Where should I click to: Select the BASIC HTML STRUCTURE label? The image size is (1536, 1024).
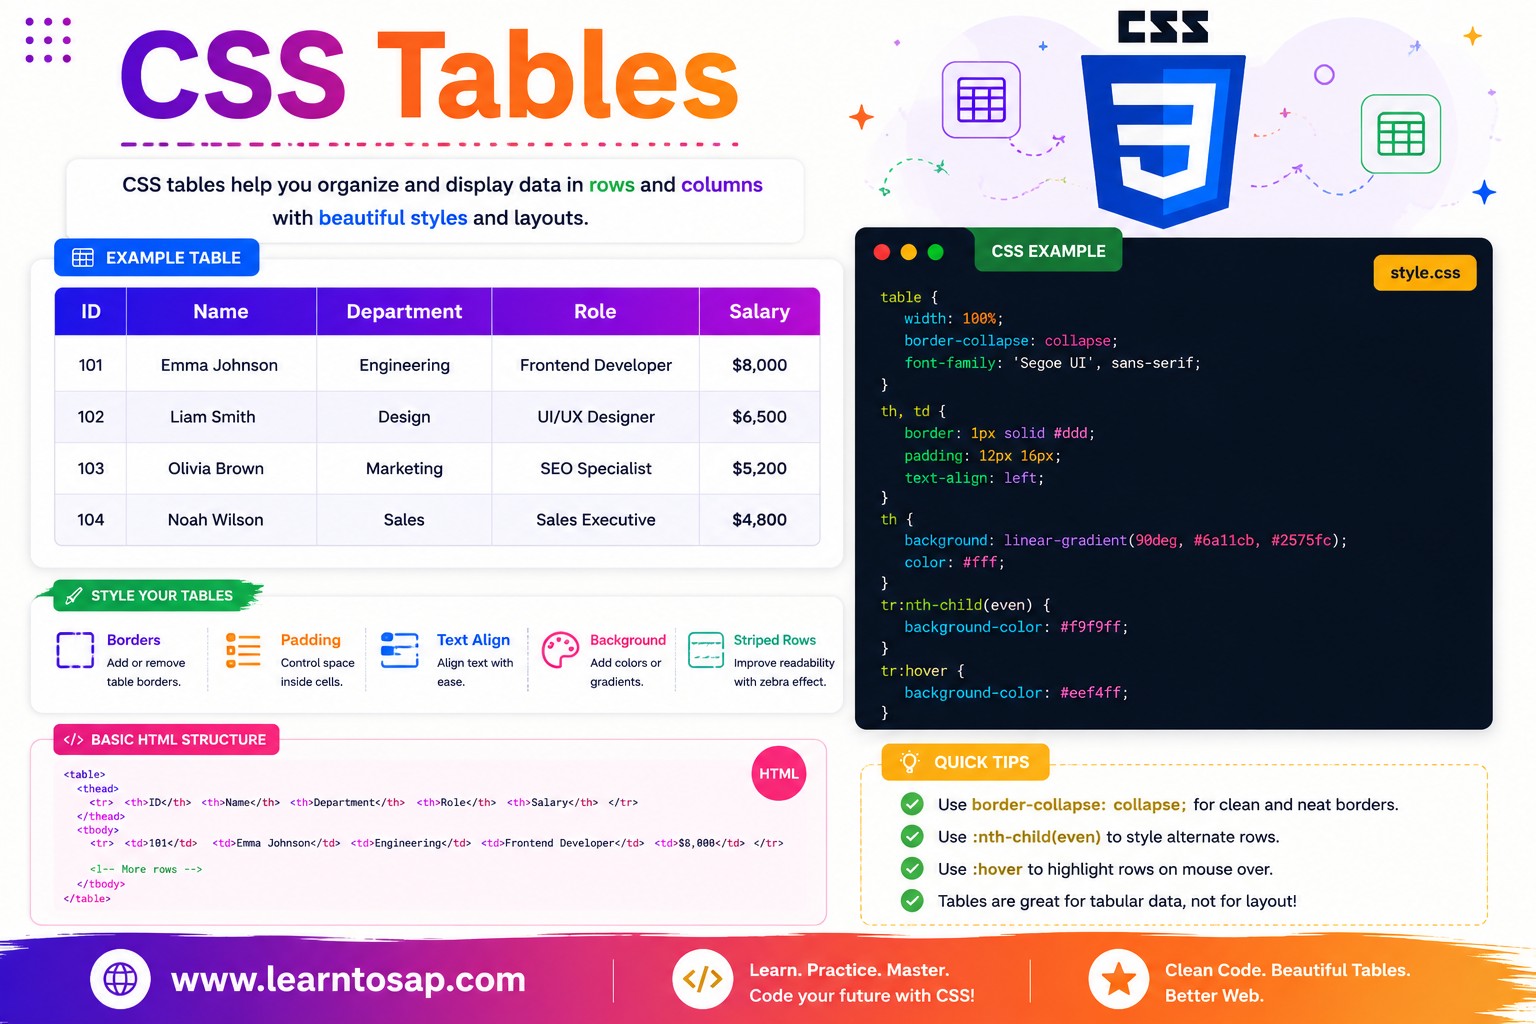coord(166,740)
